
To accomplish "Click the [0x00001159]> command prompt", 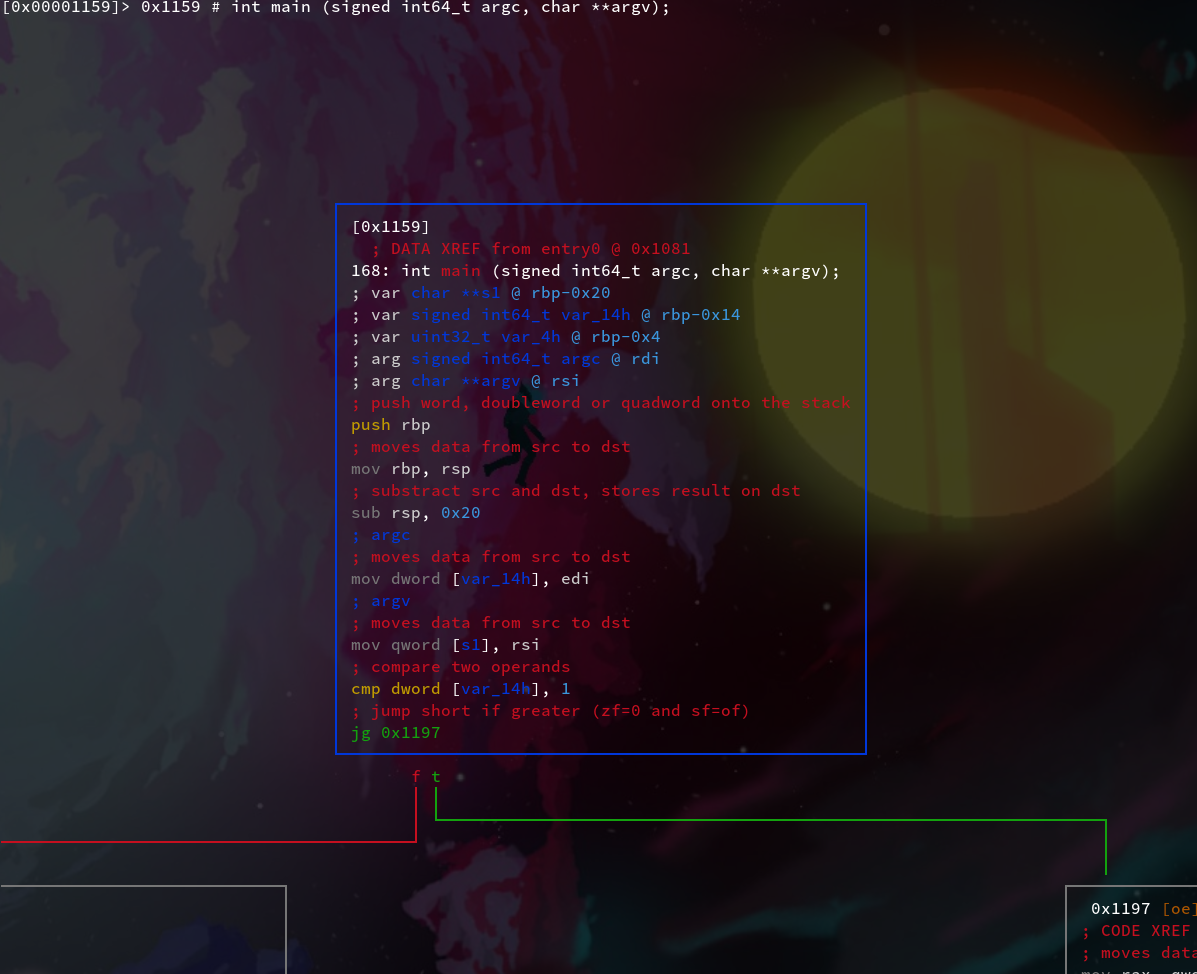I will (x=65, y=8).
